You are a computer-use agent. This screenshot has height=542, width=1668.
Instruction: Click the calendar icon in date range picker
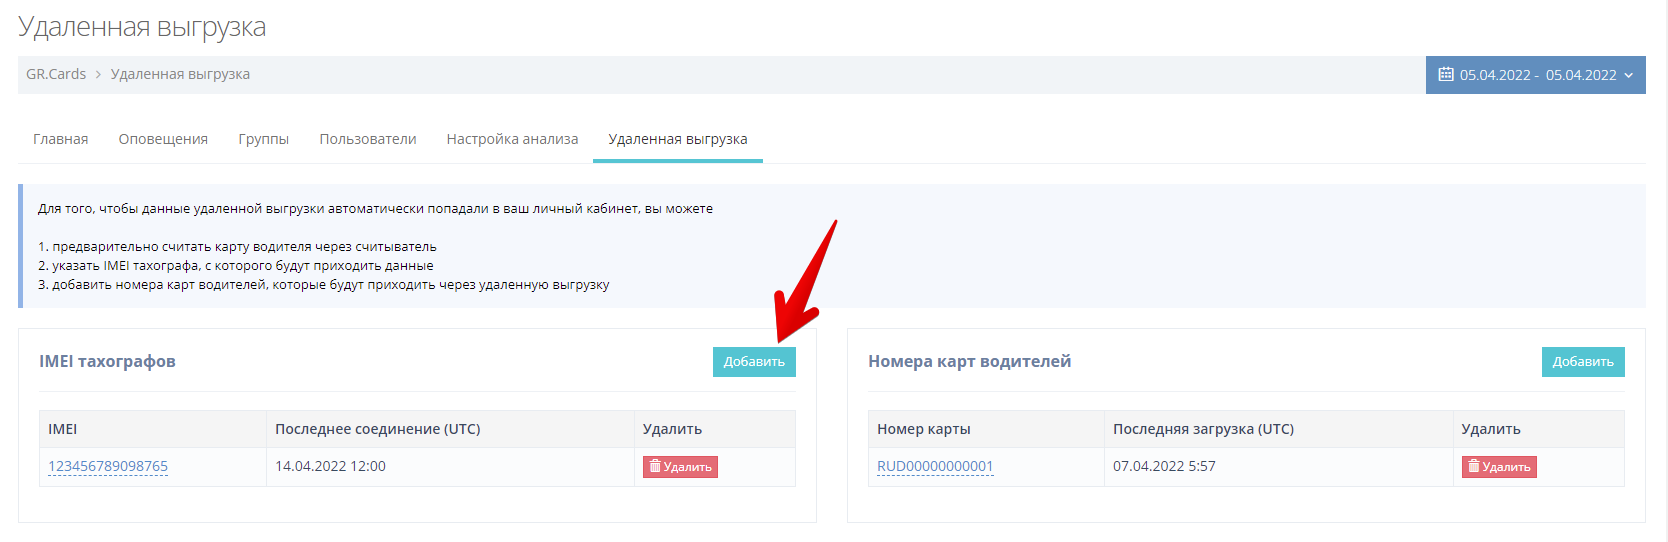point(1445,75)
